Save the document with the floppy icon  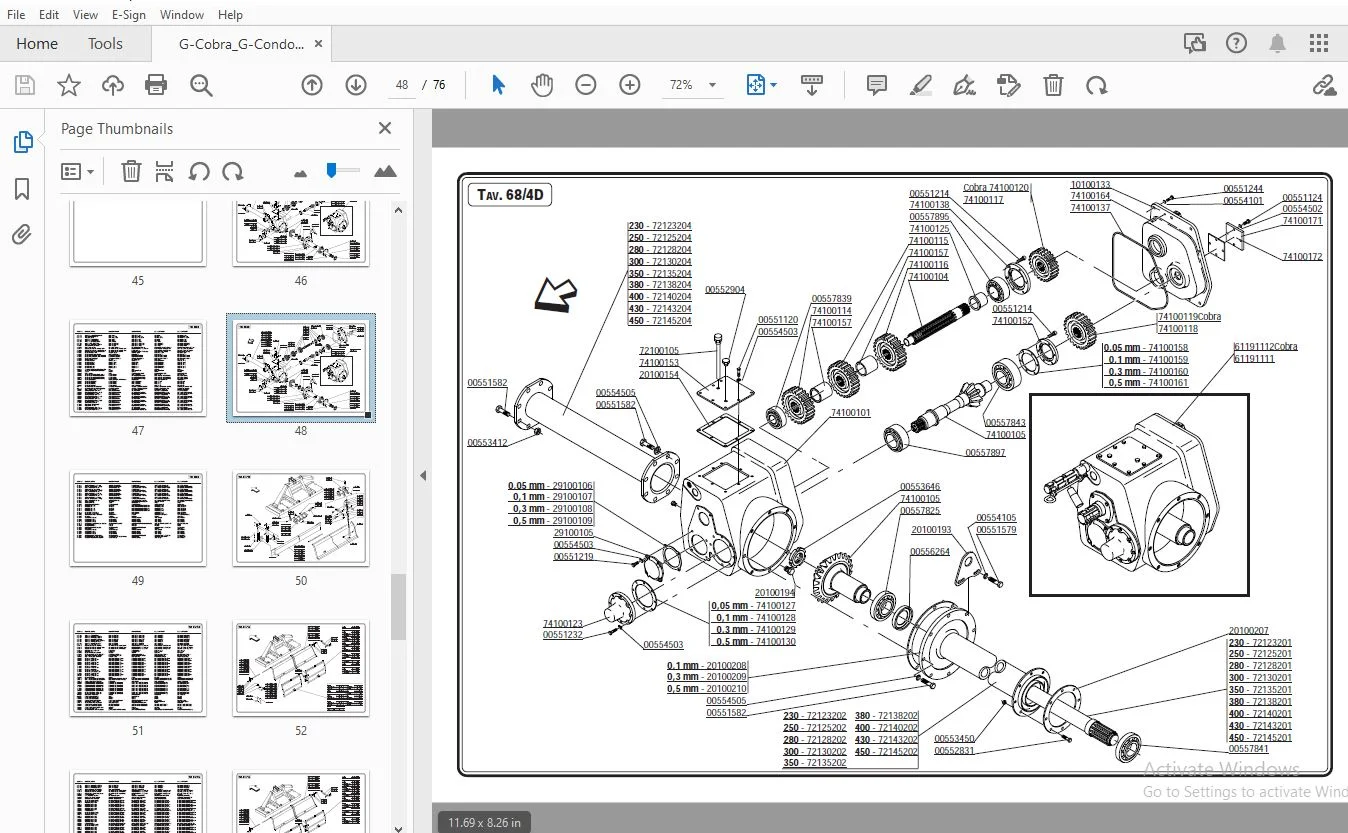point(25,85)
